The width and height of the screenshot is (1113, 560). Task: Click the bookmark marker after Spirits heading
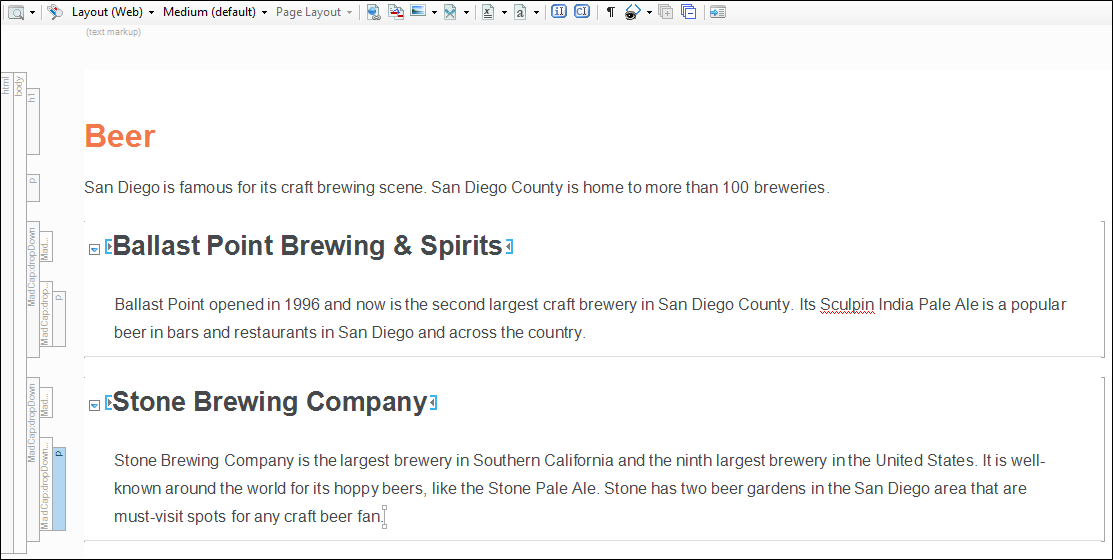click(x=508, y=246)
